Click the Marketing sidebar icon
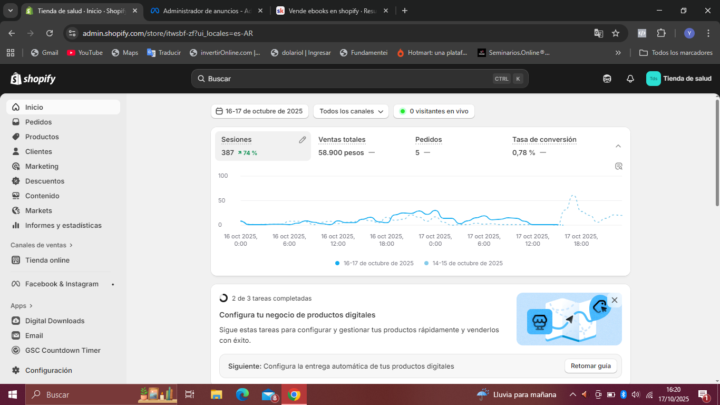Viewport: 720px width, 405px height. pos(16,166)
